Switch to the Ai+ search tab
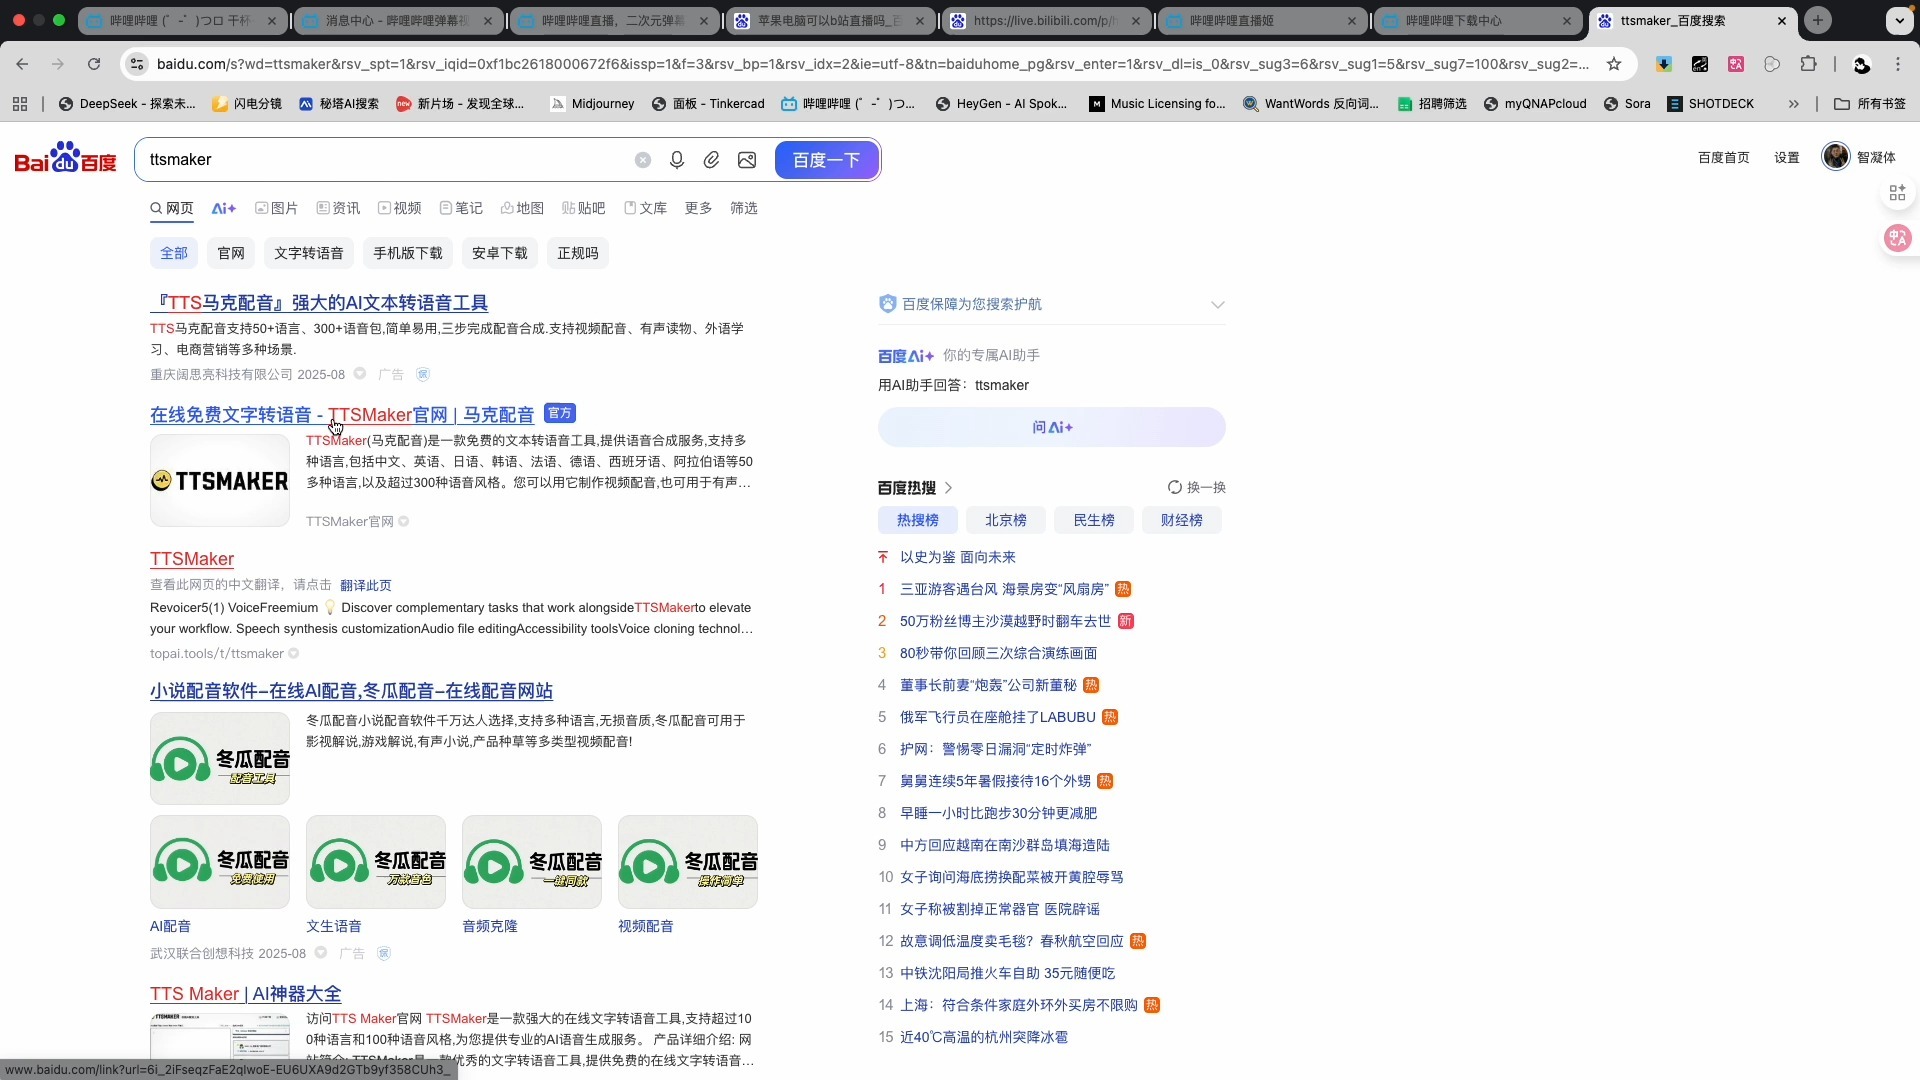Screen dimensions: 1920x1080 [223, 208]
